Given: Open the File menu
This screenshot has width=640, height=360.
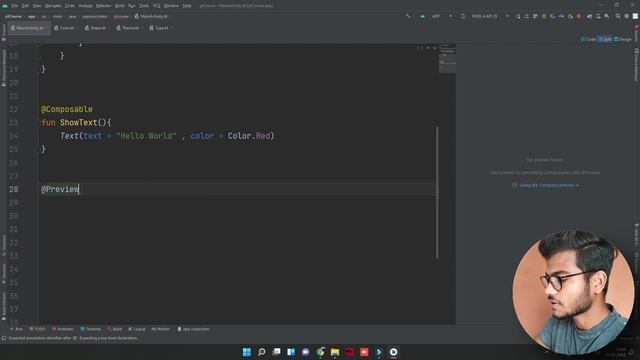Looking at the screenshot, I should click(15, 6).
